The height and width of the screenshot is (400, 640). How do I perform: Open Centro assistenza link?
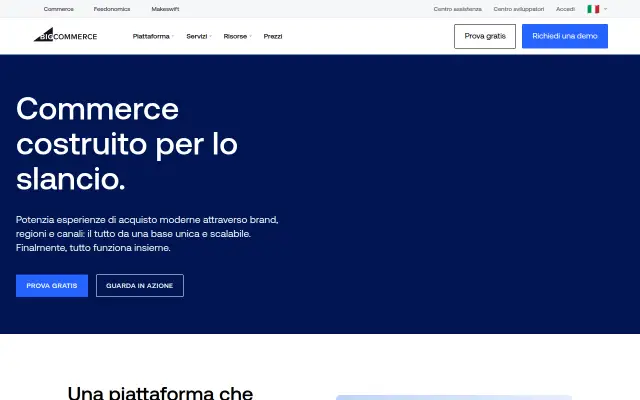click(458, 9)
